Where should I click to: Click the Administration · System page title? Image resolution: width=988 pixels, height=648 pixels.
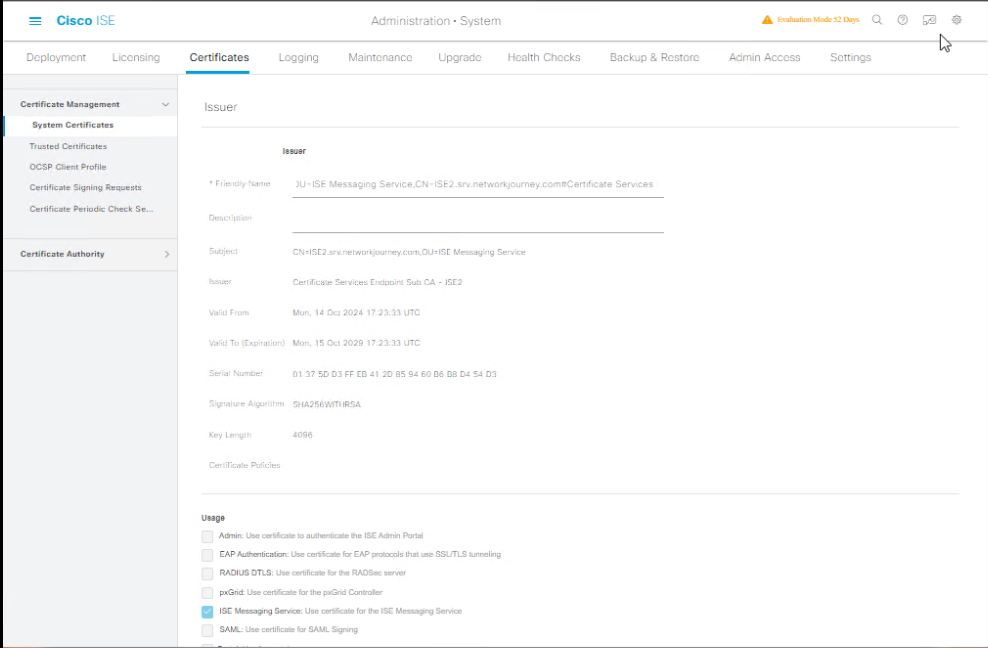436,21
